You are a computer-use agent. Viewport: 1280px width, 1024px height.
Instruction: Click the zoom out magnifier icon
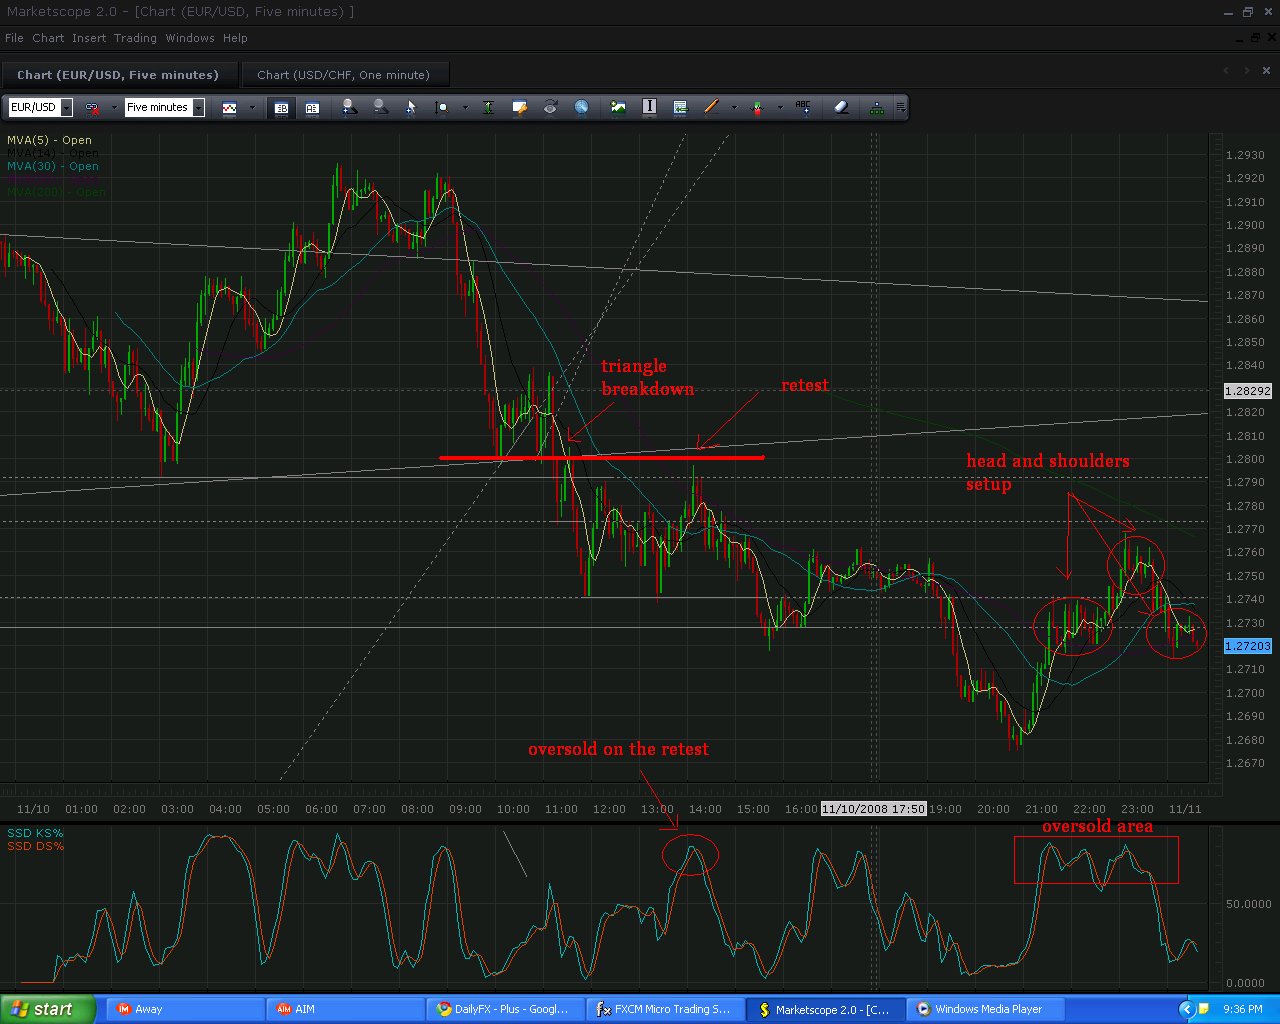coord(380,107)
